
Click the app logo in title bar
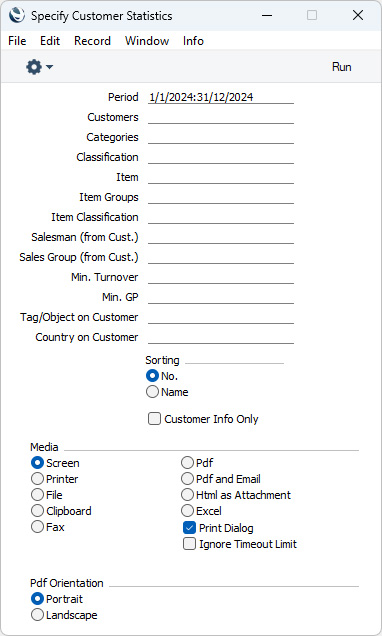coord(17,16)
